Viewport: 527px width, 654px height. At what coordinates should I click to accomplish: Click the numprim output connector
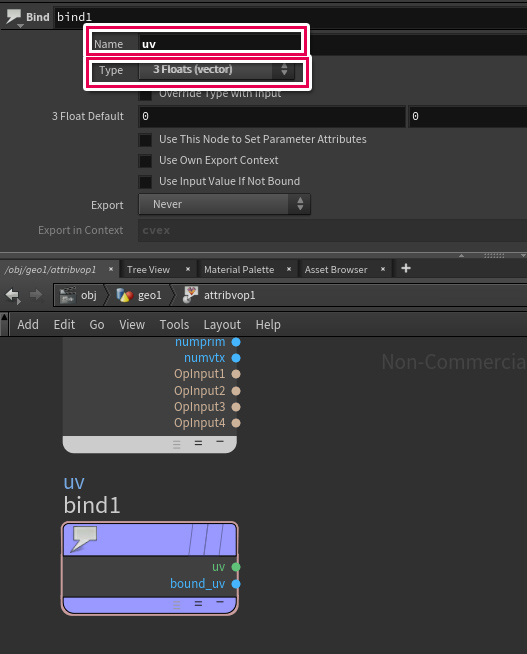[236, 342]
